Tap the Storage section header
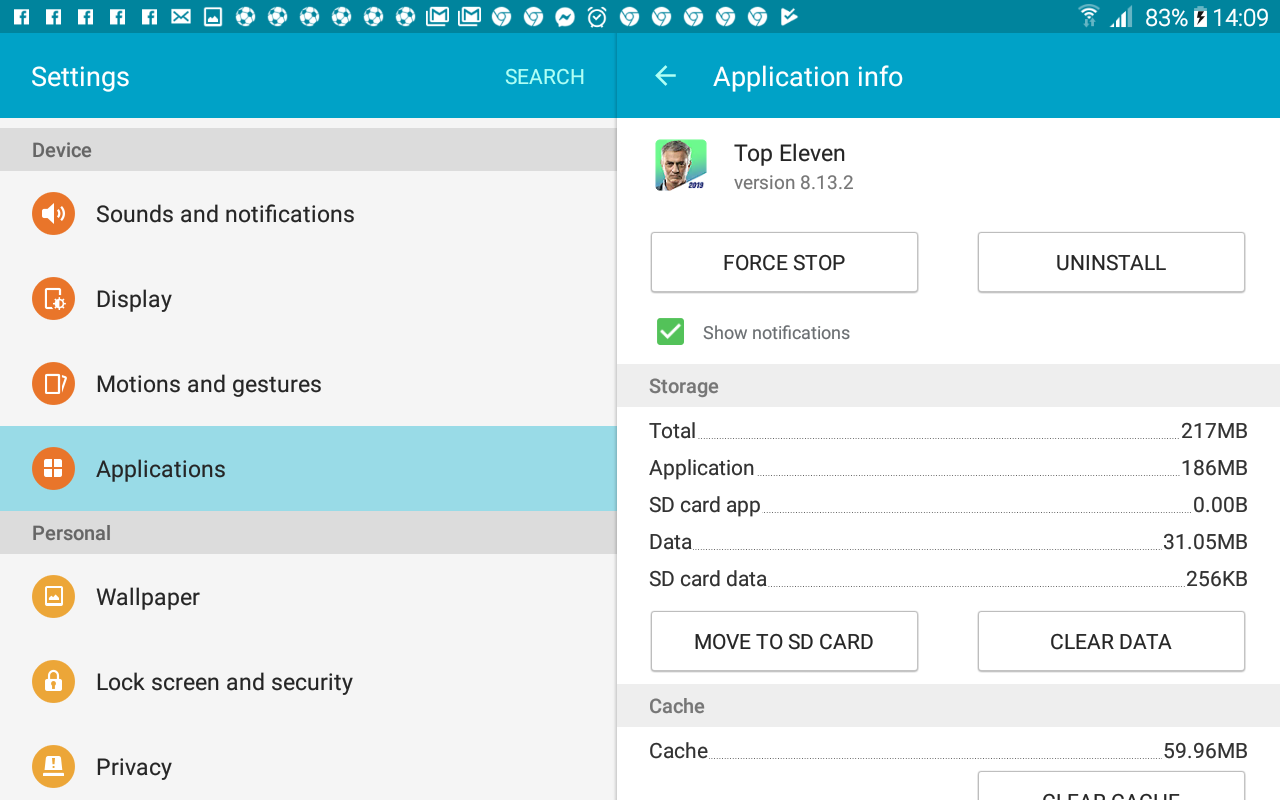1280x800 pixels. click(x=948, y=386)
